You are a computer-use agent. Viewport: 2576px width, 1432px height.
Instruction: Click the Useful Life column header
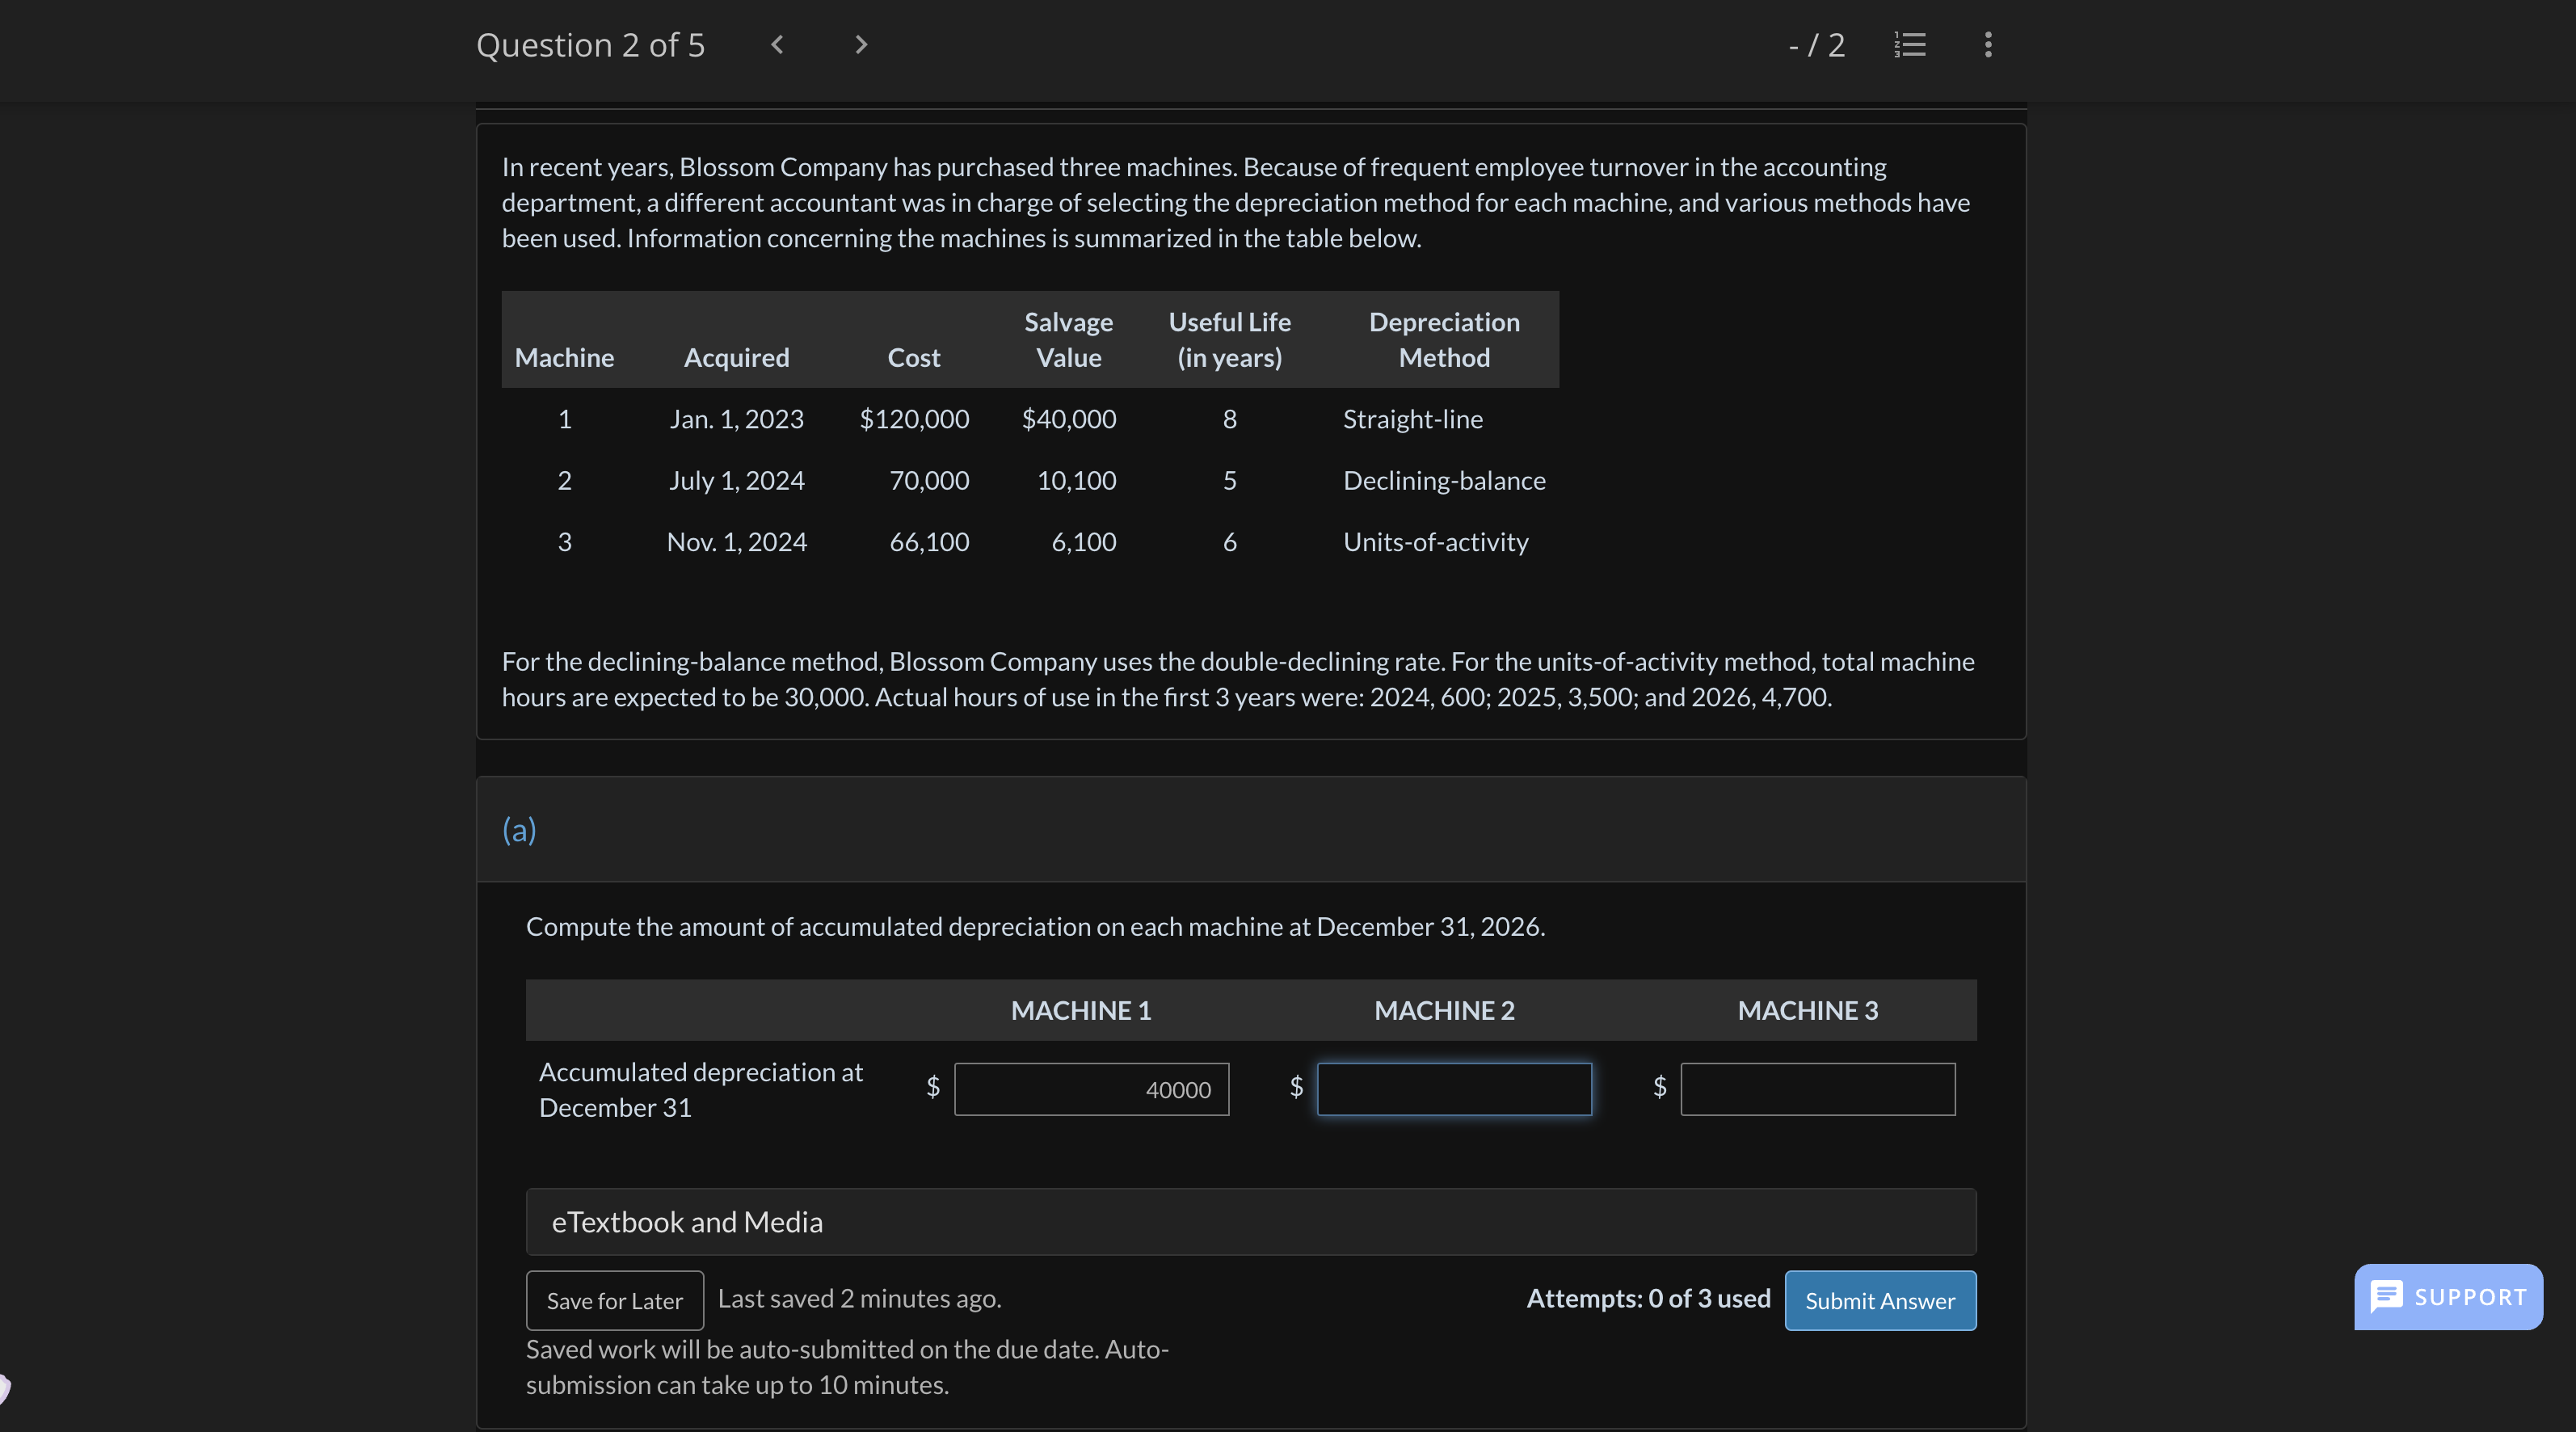pyautogui.click(x=1229, y=339)
